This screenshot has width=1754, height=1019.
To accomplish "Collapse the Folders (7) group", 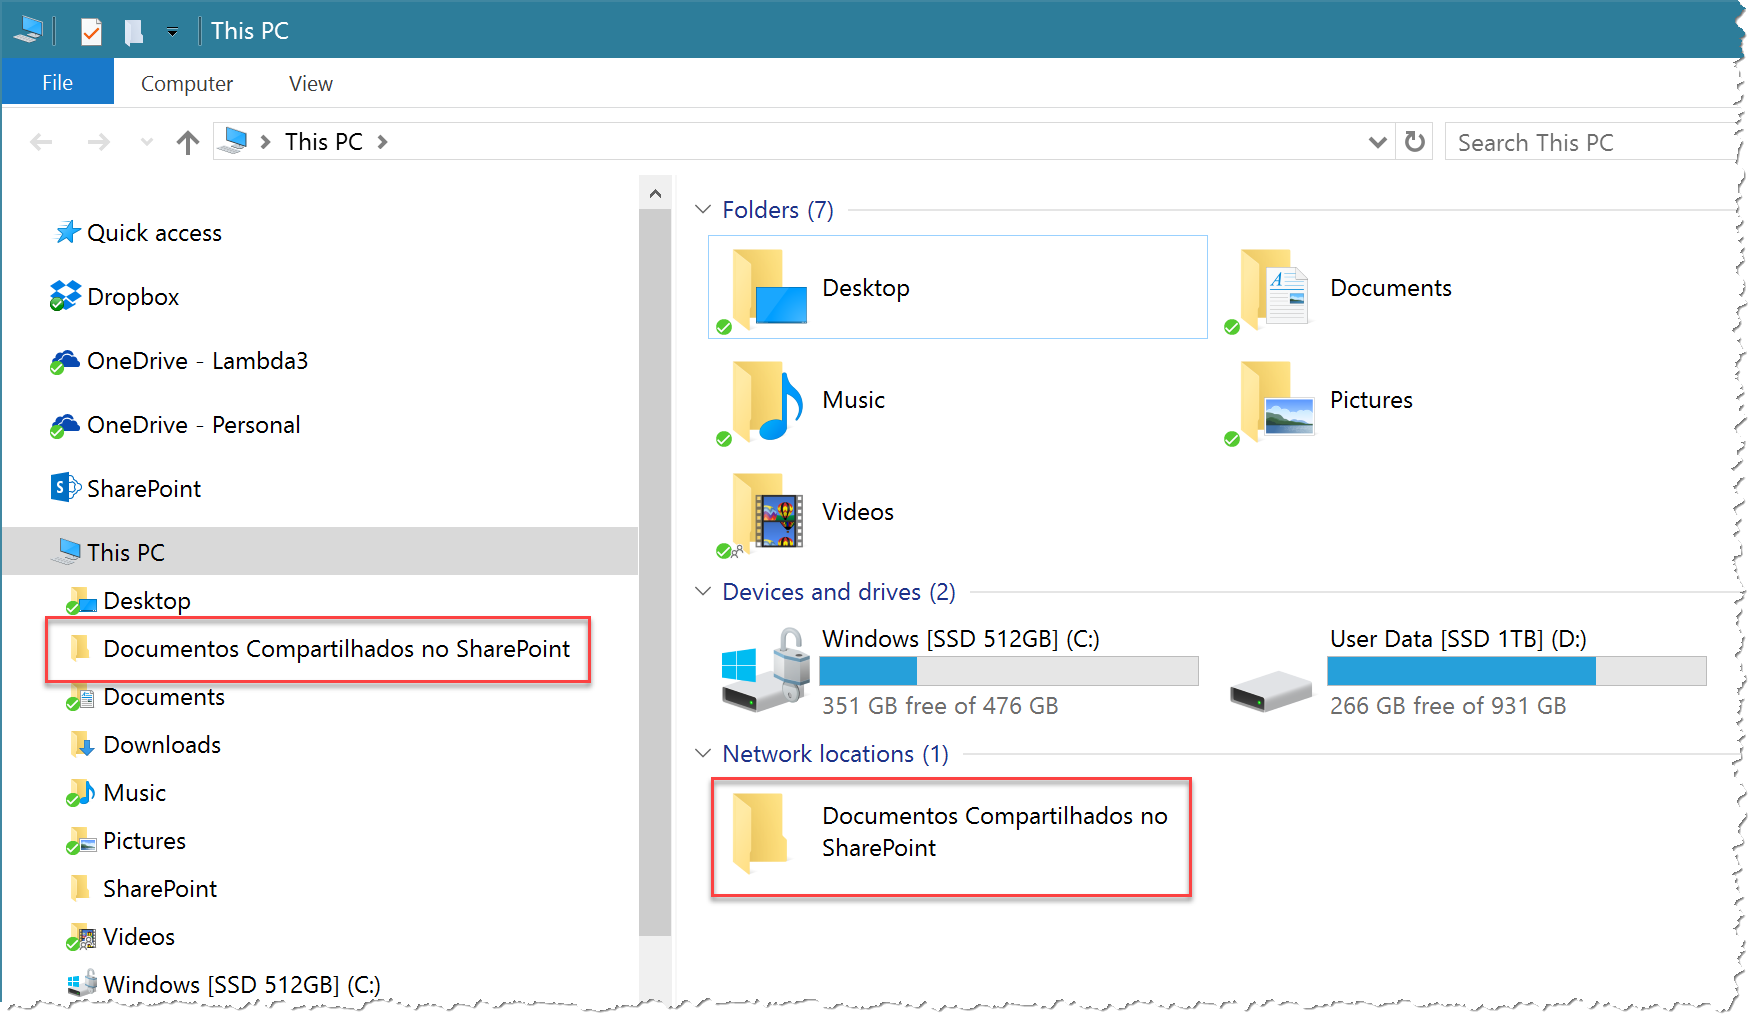I will (702, 209).
